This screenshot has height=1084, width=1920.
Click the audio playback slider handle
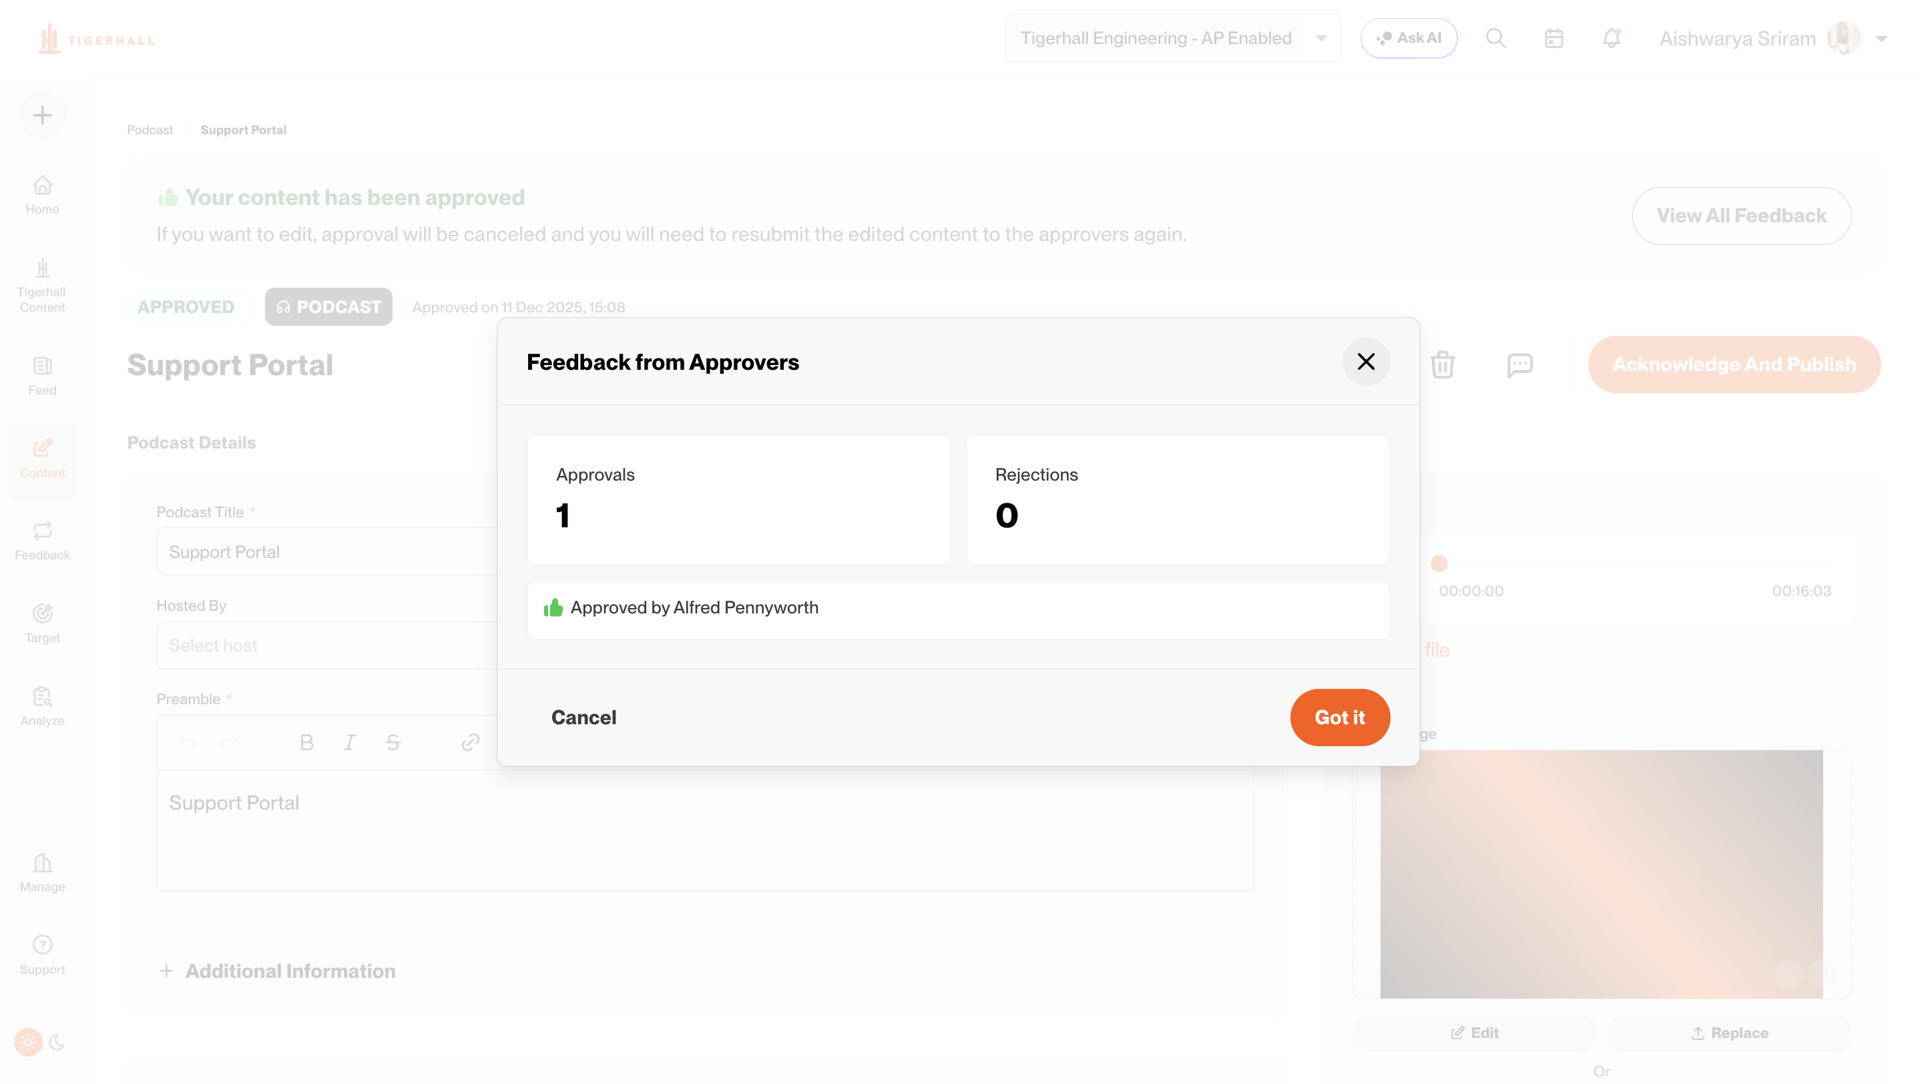click(x=1439, y=563)
